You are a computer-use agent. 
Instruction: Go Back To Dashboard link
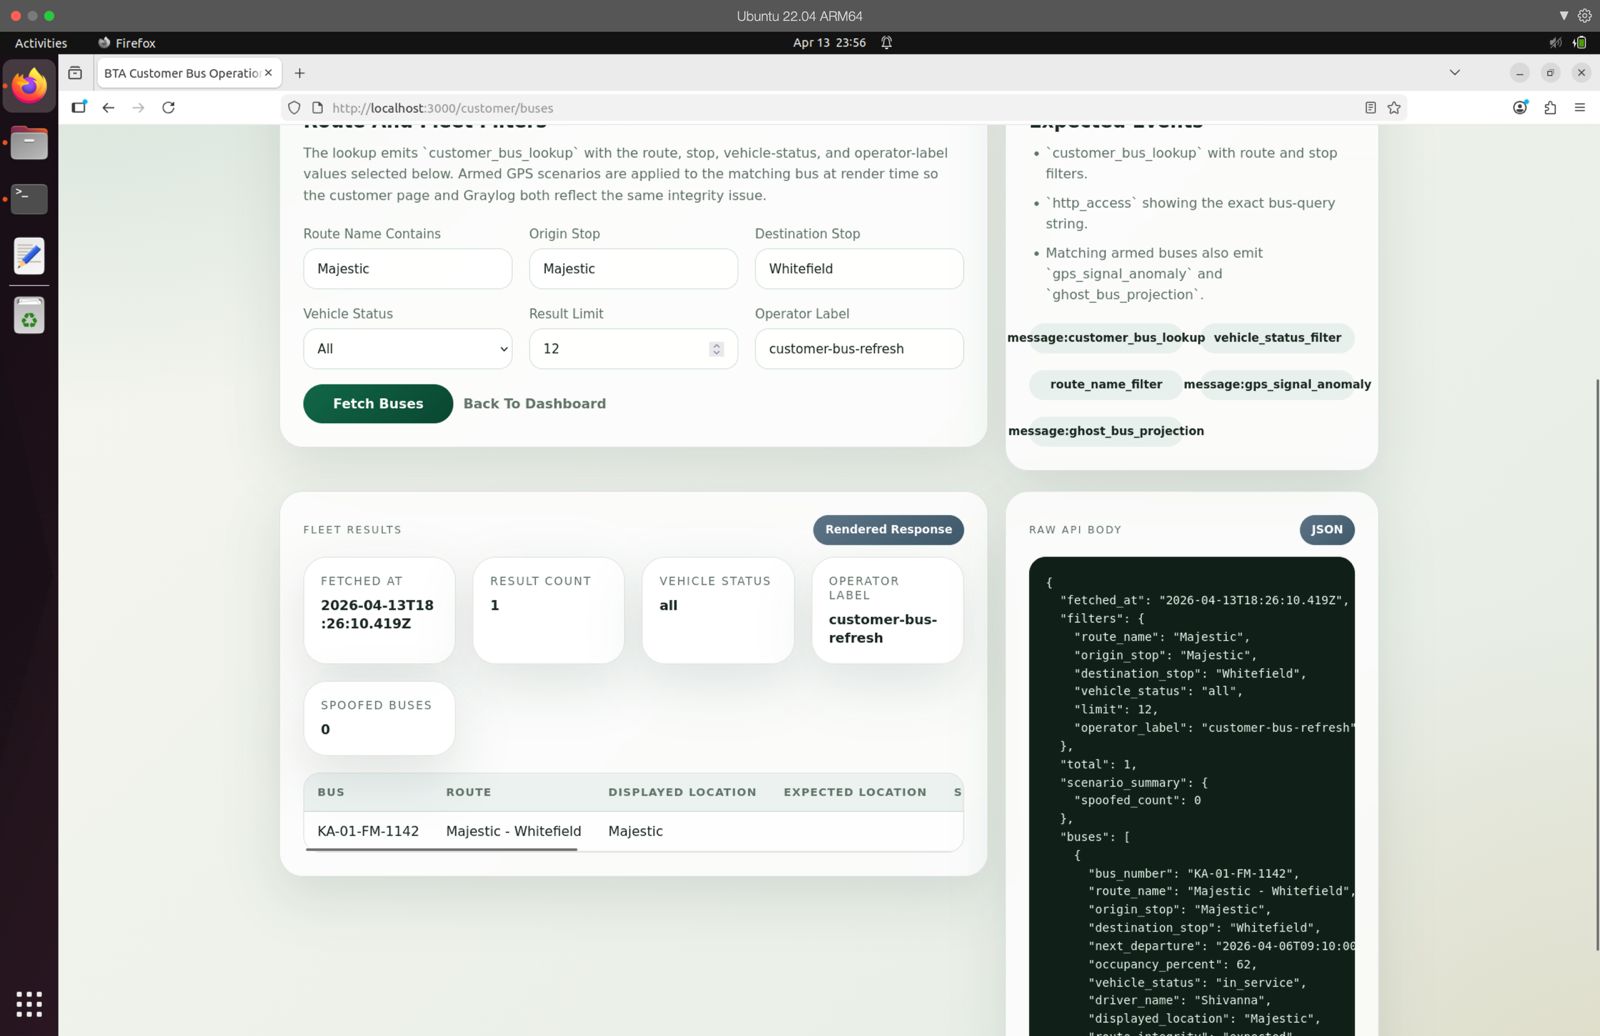(x=534, y=404)
